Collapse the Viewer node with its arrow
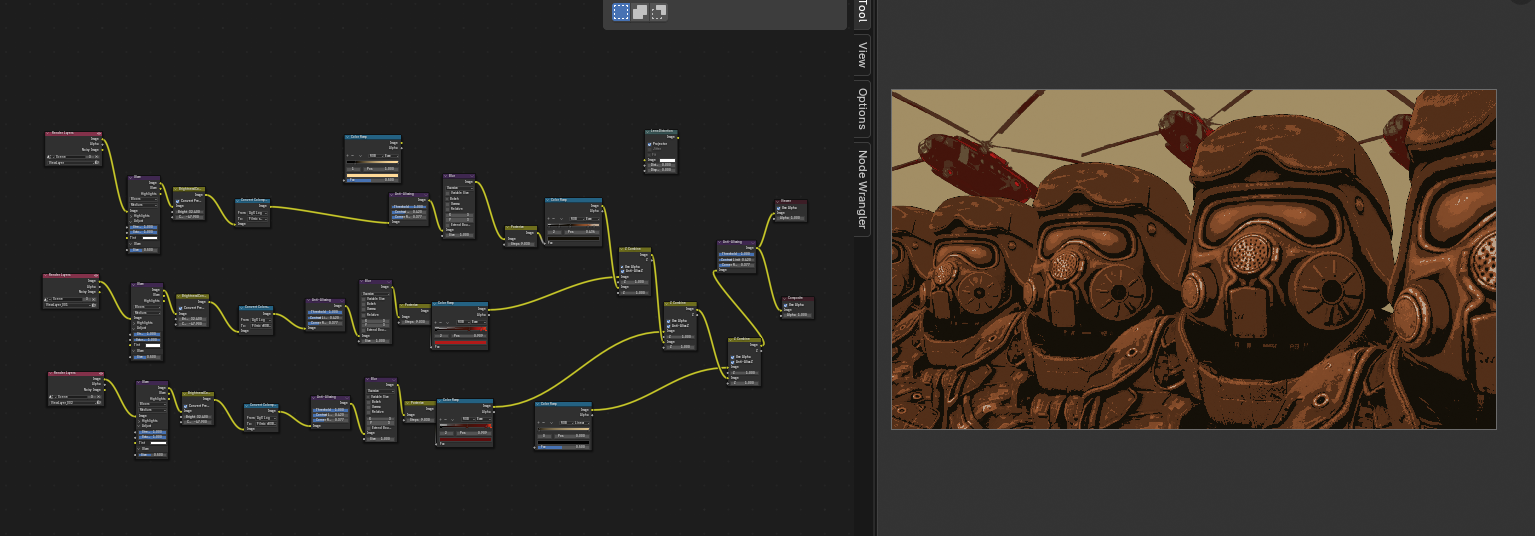1535x536 pixels. pyautogui.click(x=778, y=202)
